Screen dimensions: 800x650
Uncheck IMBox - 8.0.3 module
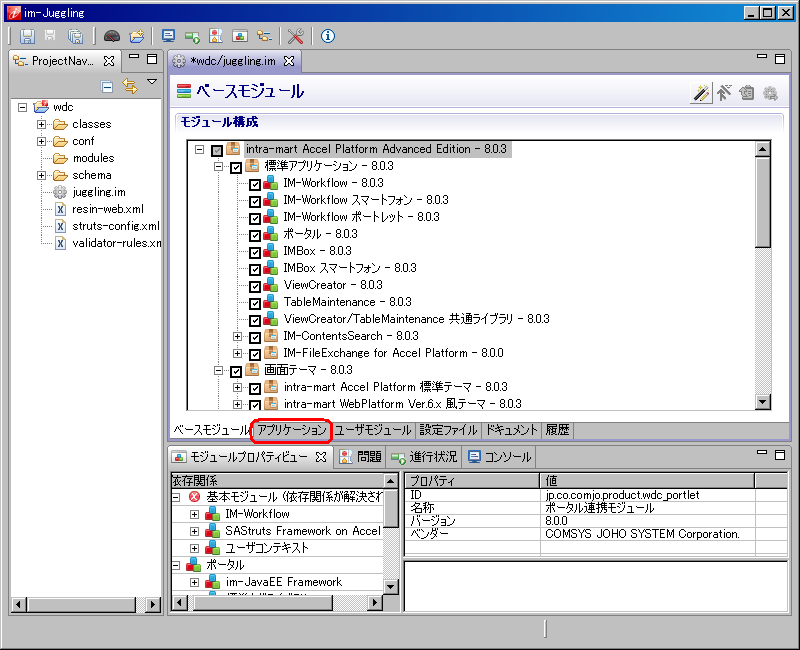tap(255, 252)
